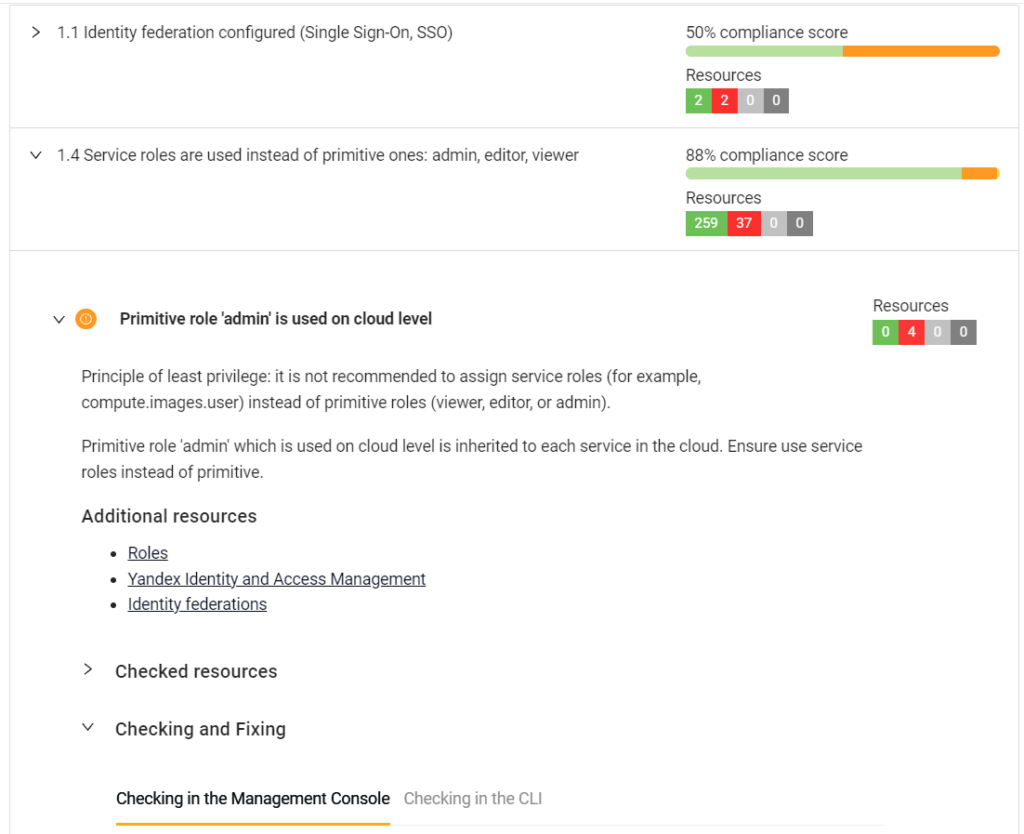Click the green 2 resources badge for SSO
The height and width of the screenshot is (834, 1024).
pyautogui.click(x=698, y=100)
